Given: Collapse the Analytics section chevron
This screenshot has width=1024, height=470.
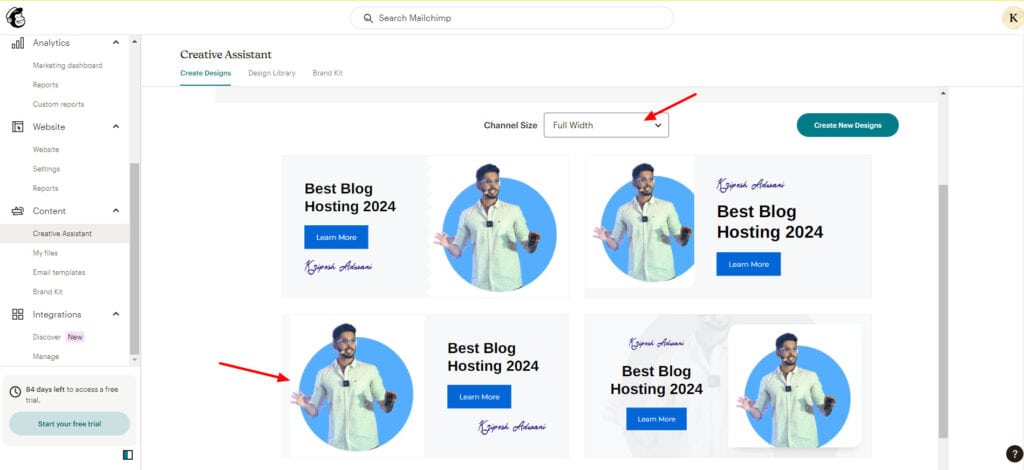Looking at the screenshot, I should (116, 42).
